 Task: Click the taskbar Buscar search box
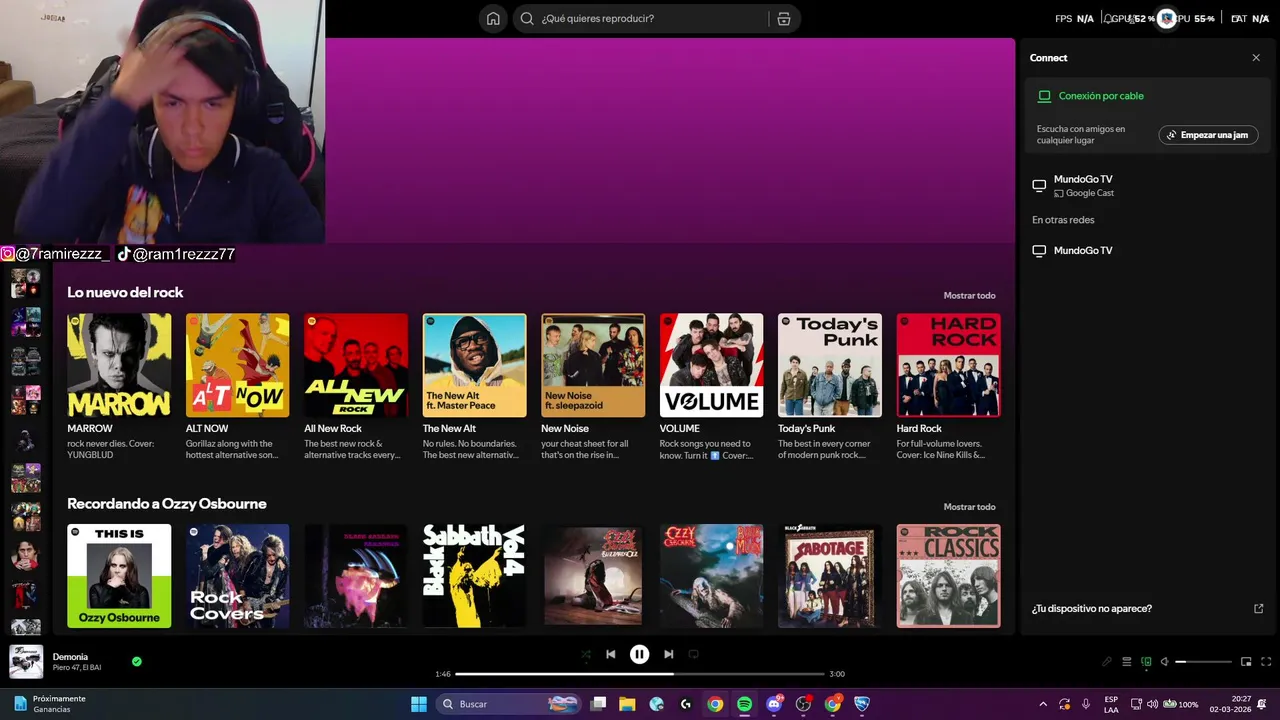pos(510,704)
